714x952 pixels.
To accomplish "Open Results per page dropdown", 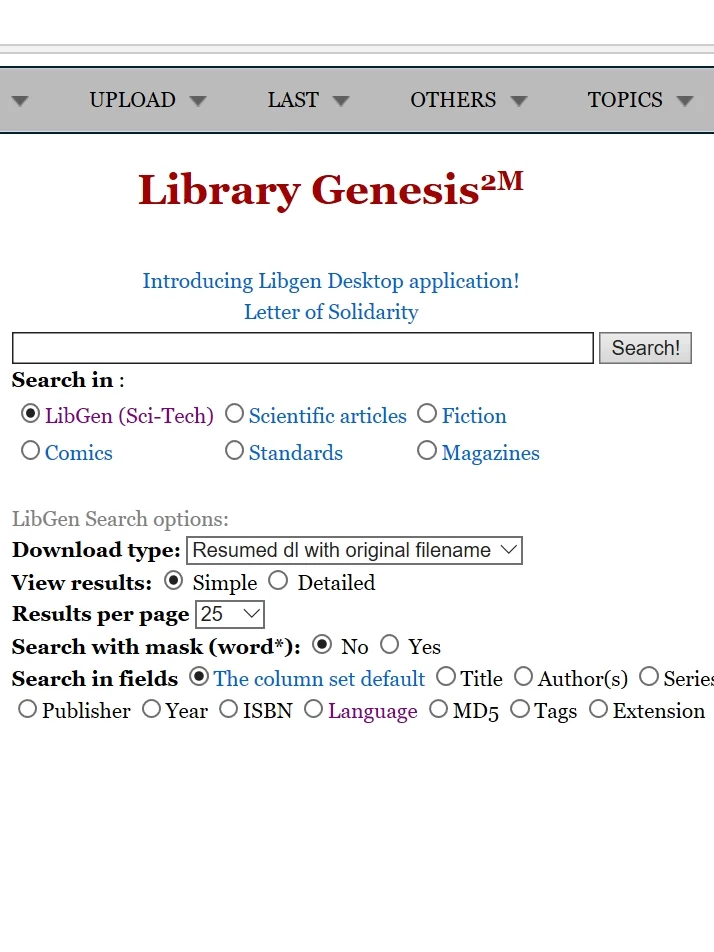I will [230, 614].
